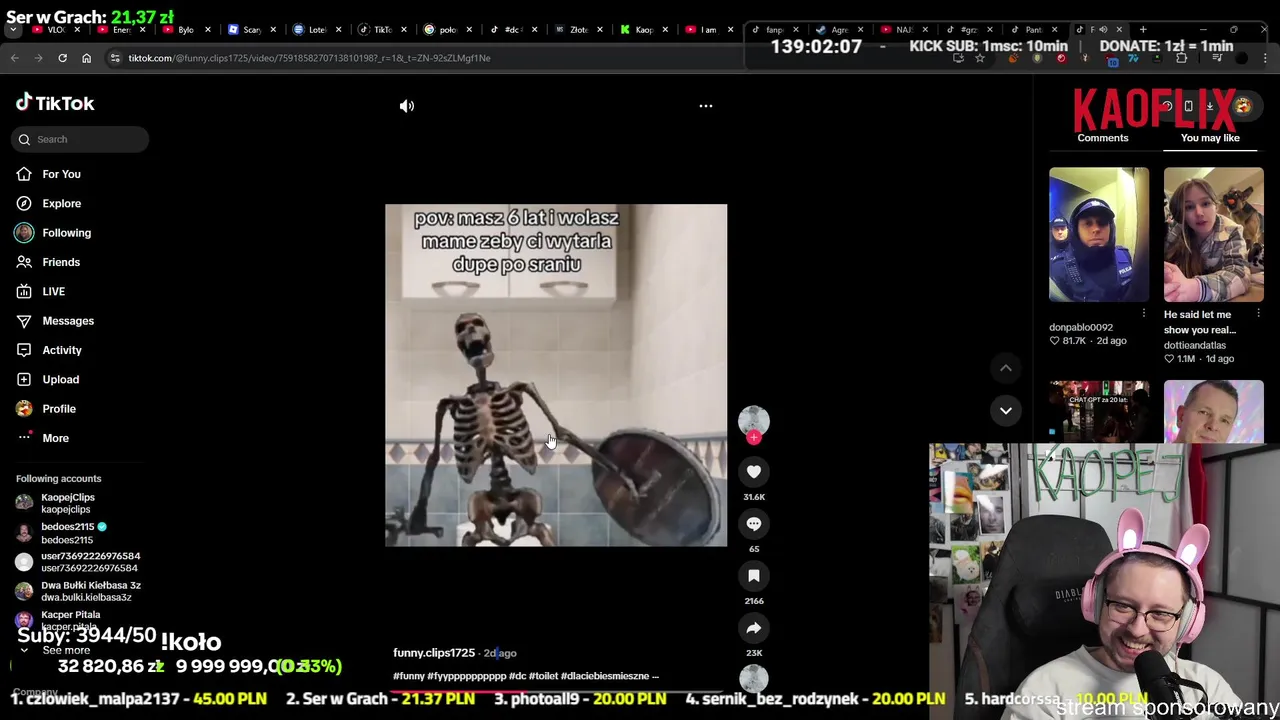
Task: Open options for dottieandatlas video
Action: click(1258, 314)
